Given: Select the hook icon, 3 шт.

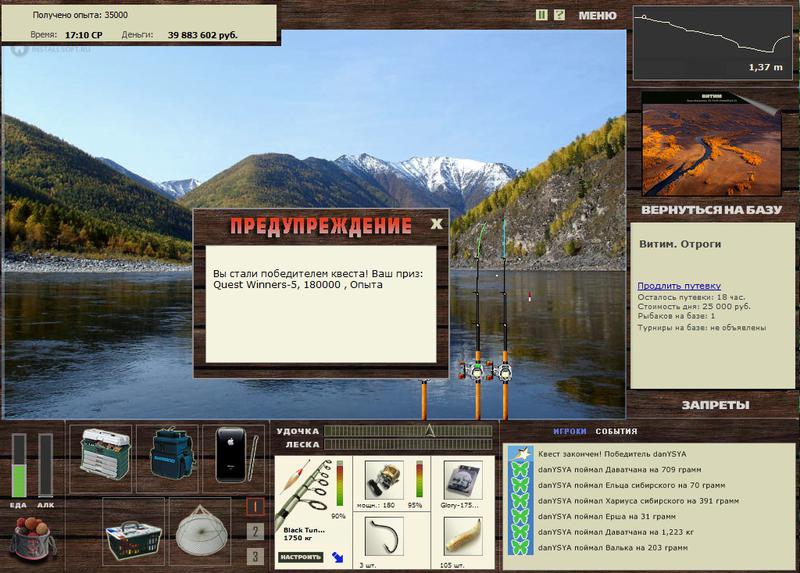Looking at the screenshot, I should tap(384, 536).
